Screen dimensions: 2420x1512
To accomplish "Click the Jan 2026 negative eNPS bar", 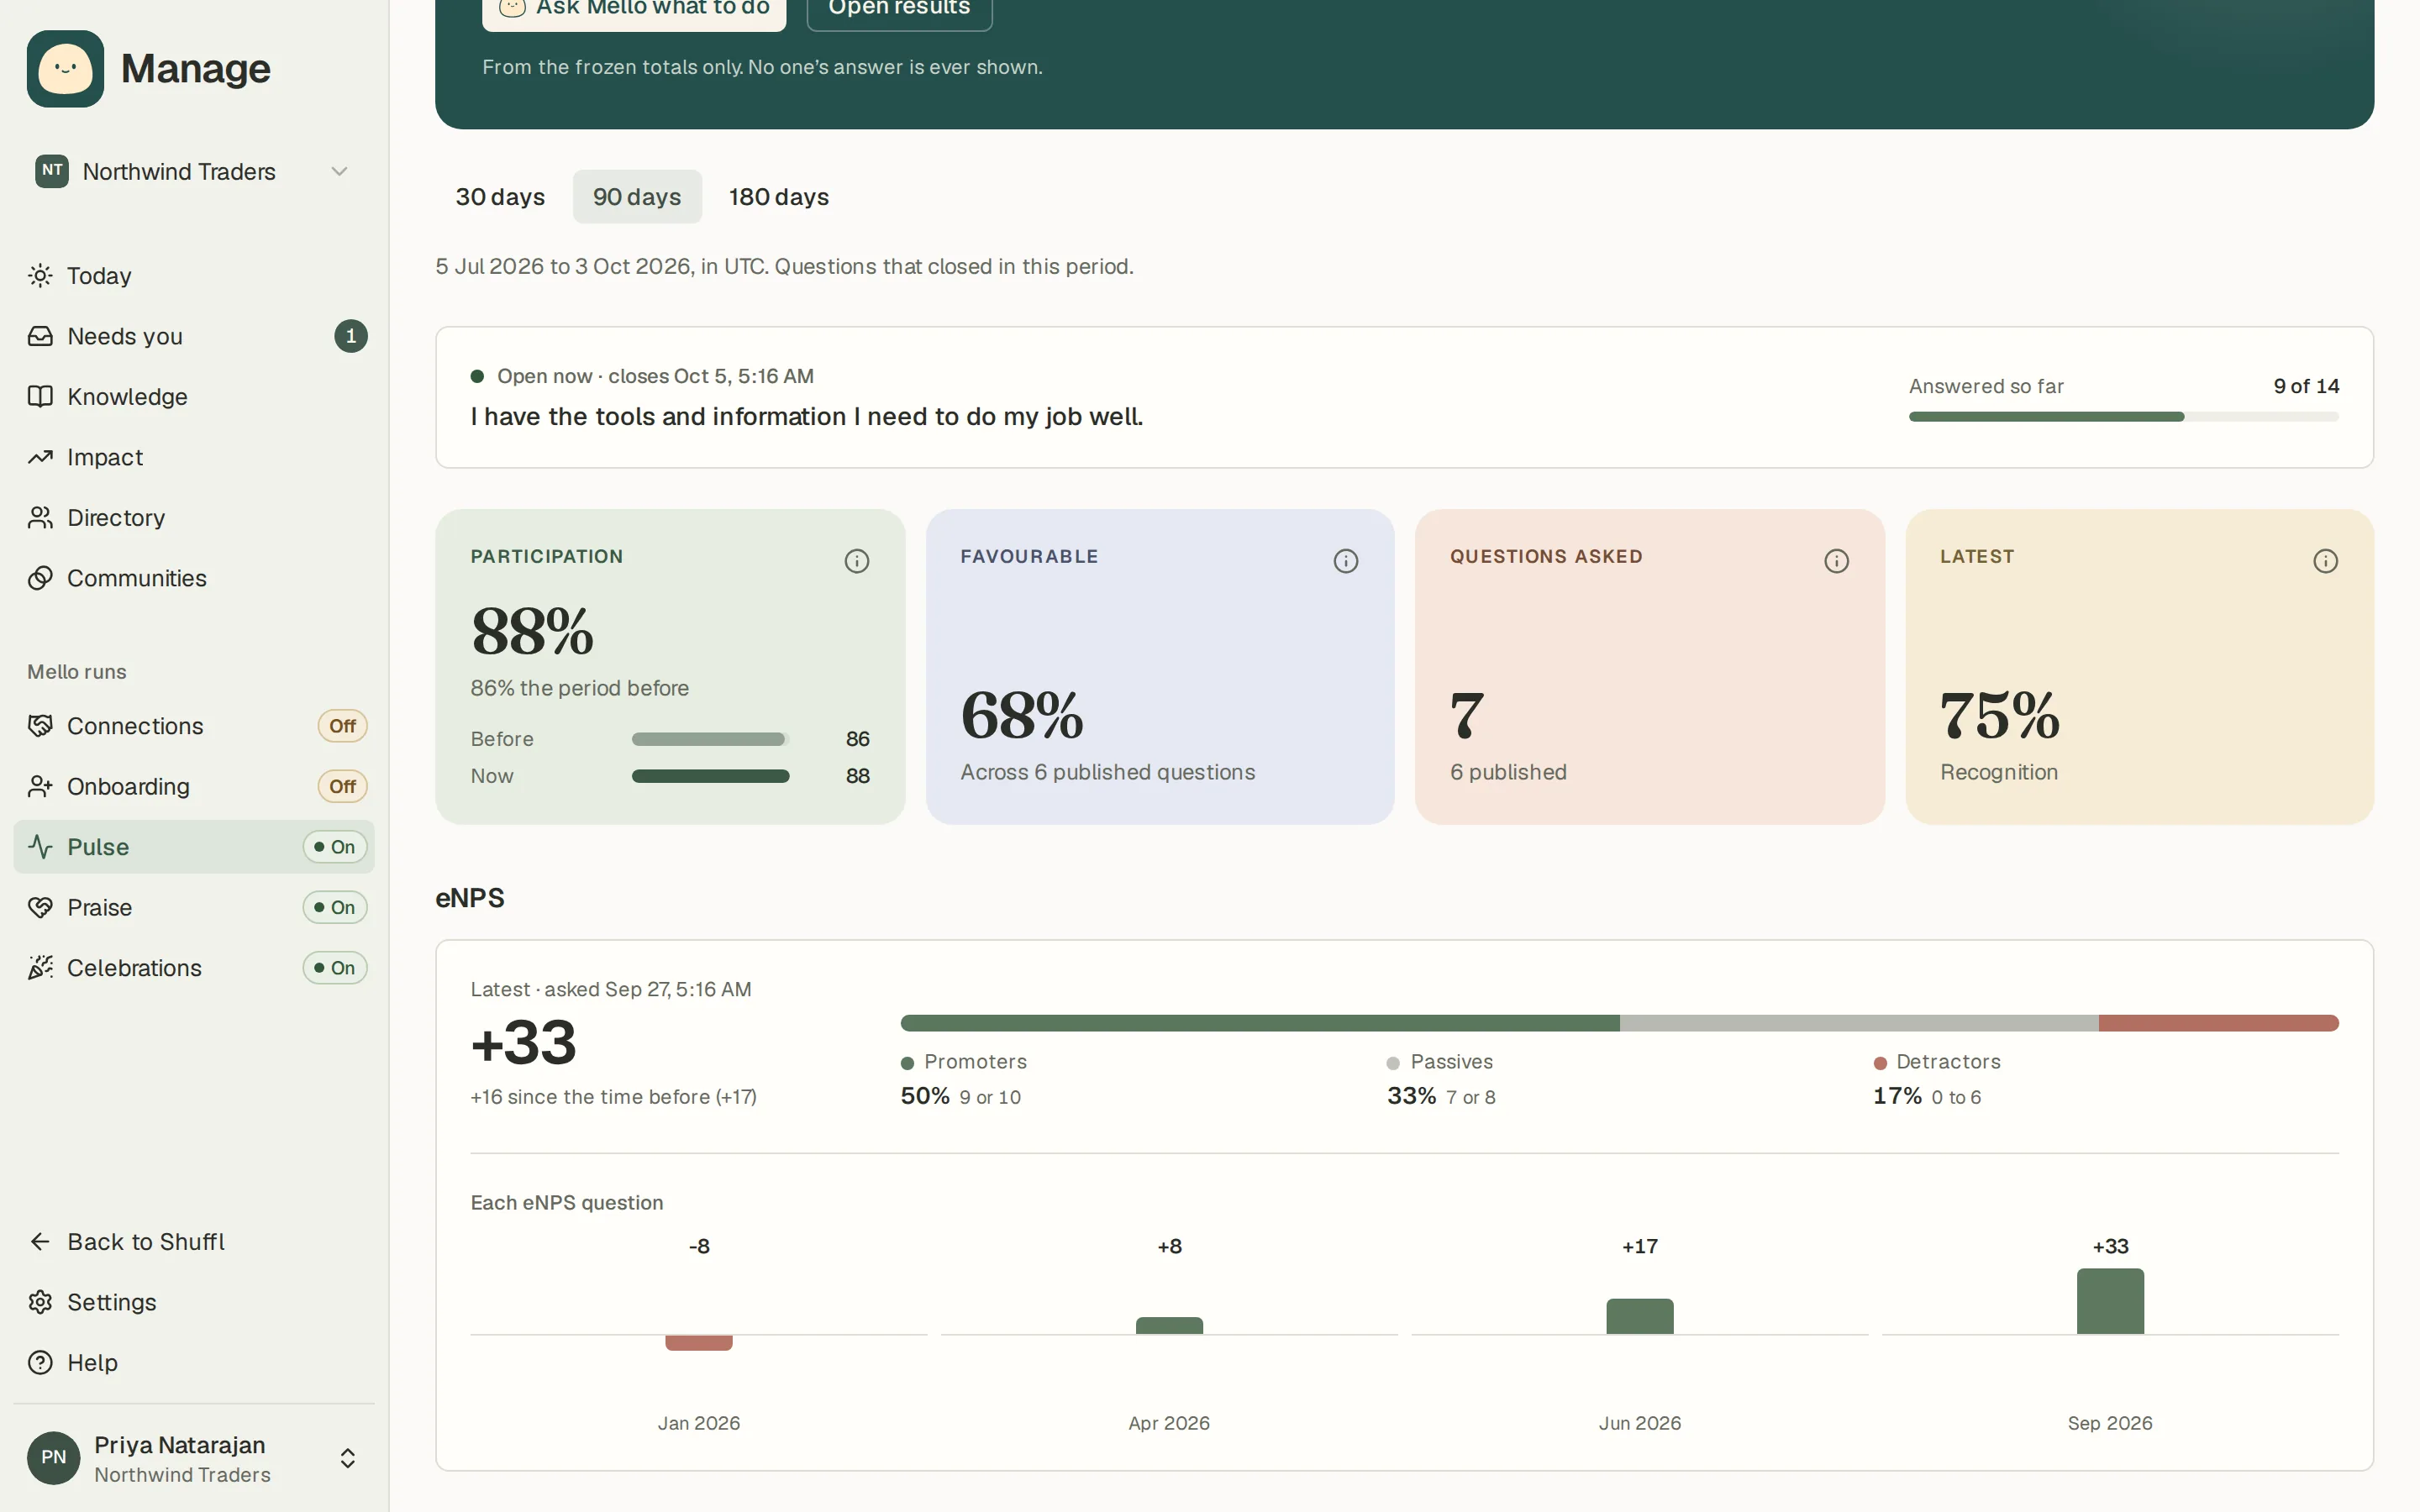I will [699, 1343].
